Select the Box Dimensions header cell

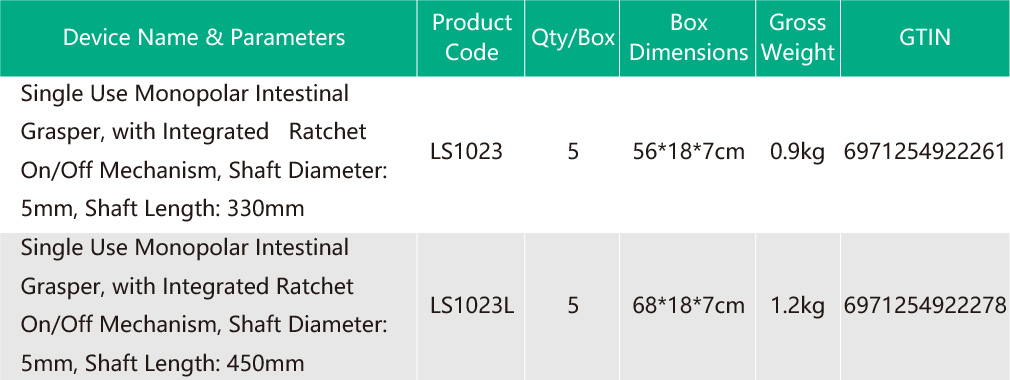(x=689, y=37)
